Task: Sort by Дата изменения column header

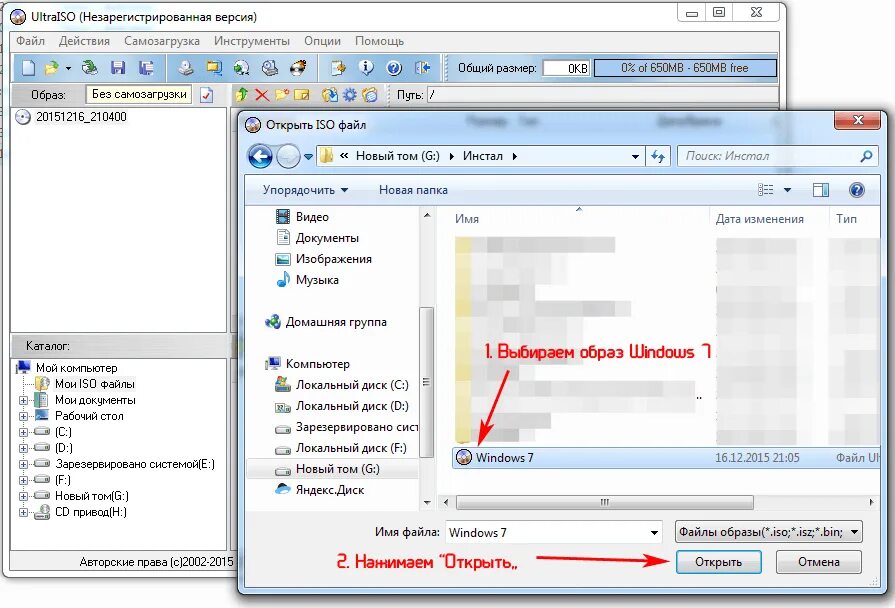Action: point(759,219)
